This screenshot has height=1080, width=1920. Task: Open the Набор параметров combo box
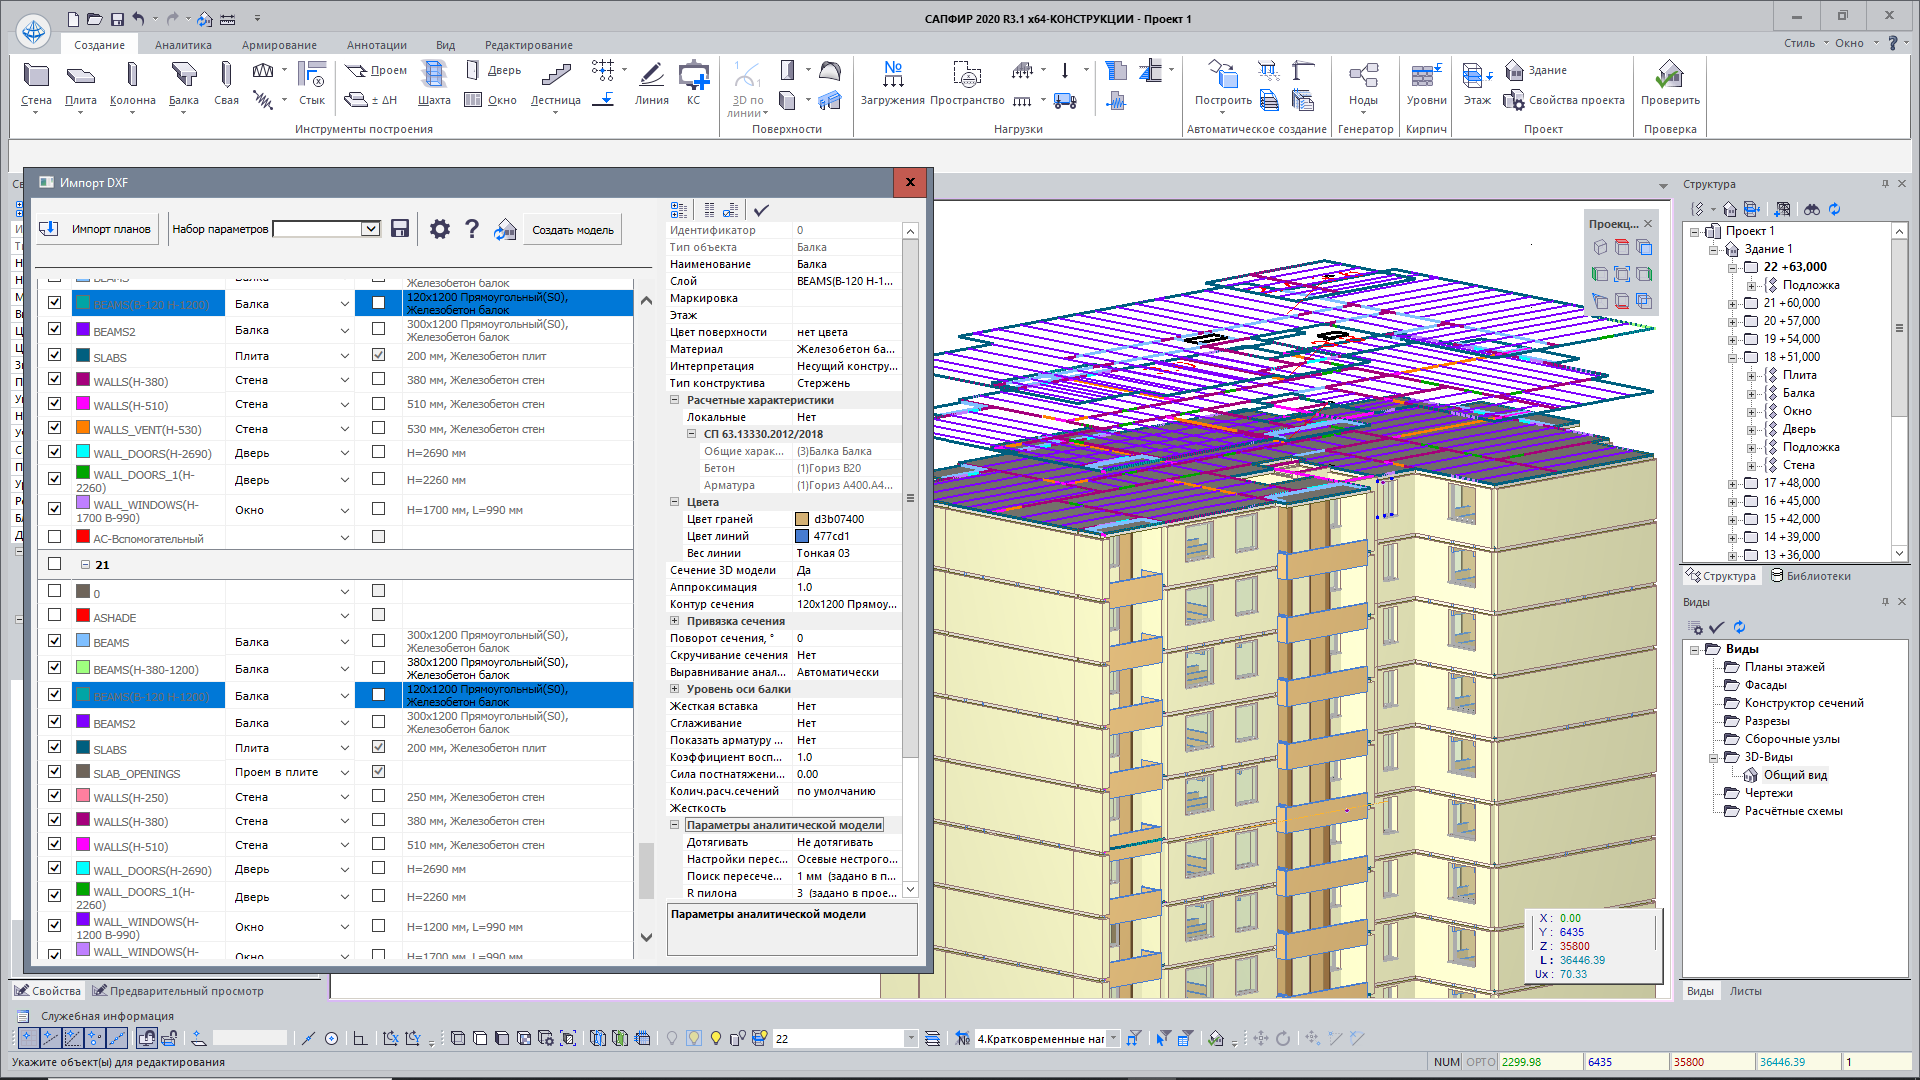pyautogui.click(x=370, y=229)
